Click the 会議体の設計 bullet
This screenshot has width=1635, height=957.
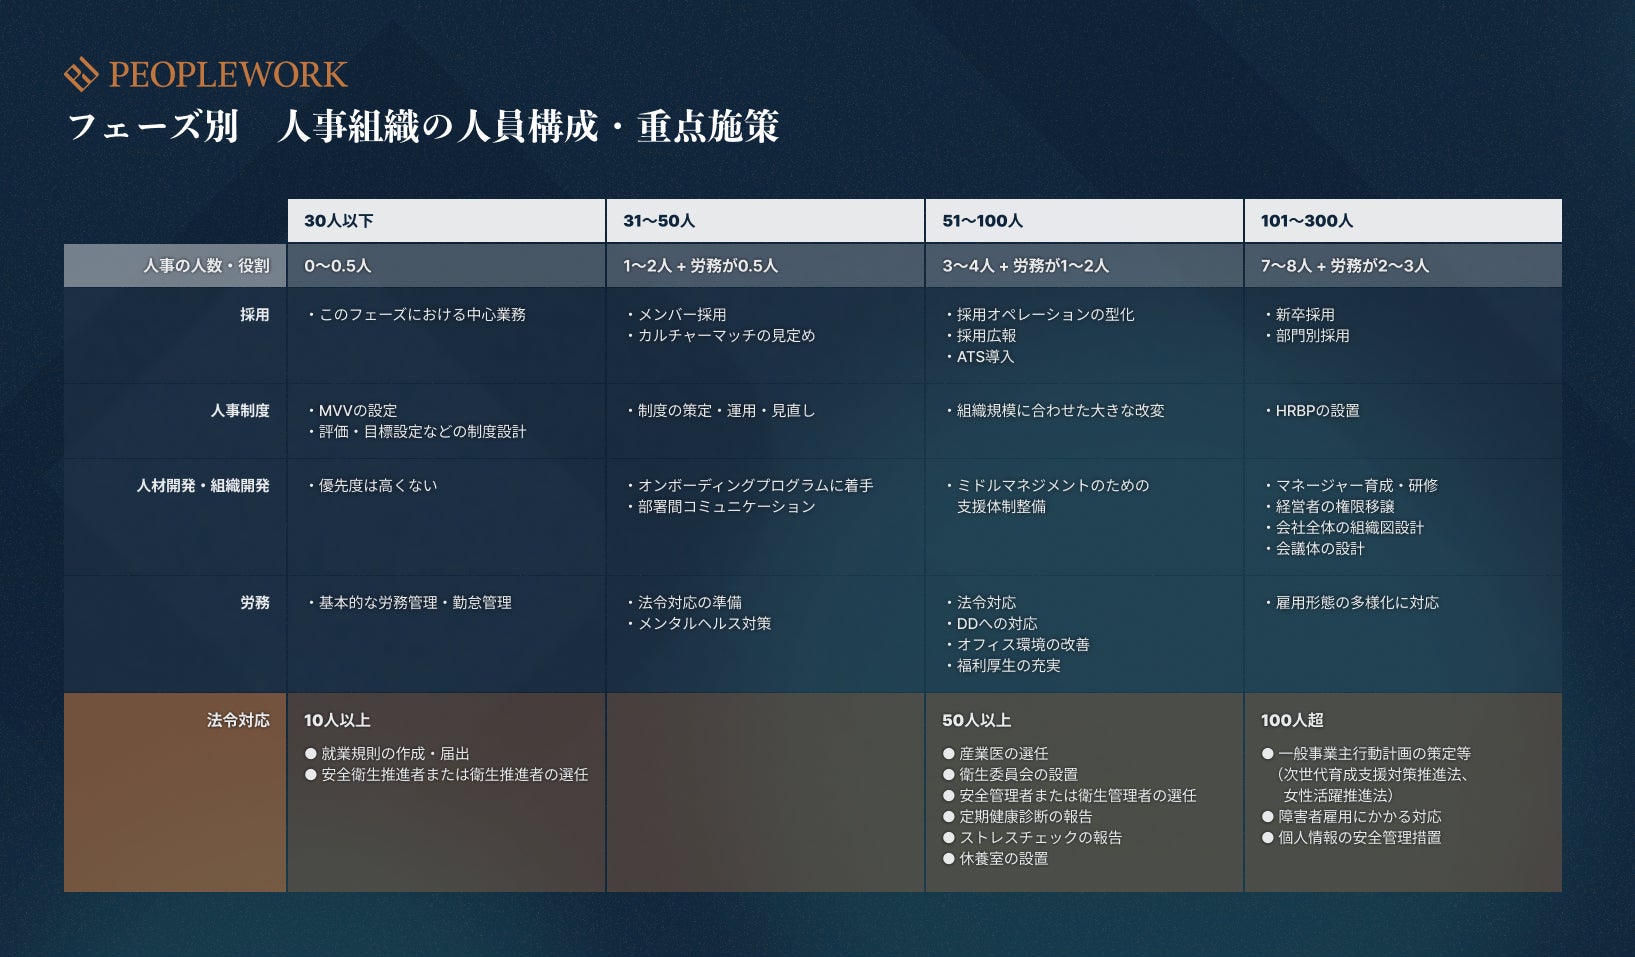tap(1313, 549)
